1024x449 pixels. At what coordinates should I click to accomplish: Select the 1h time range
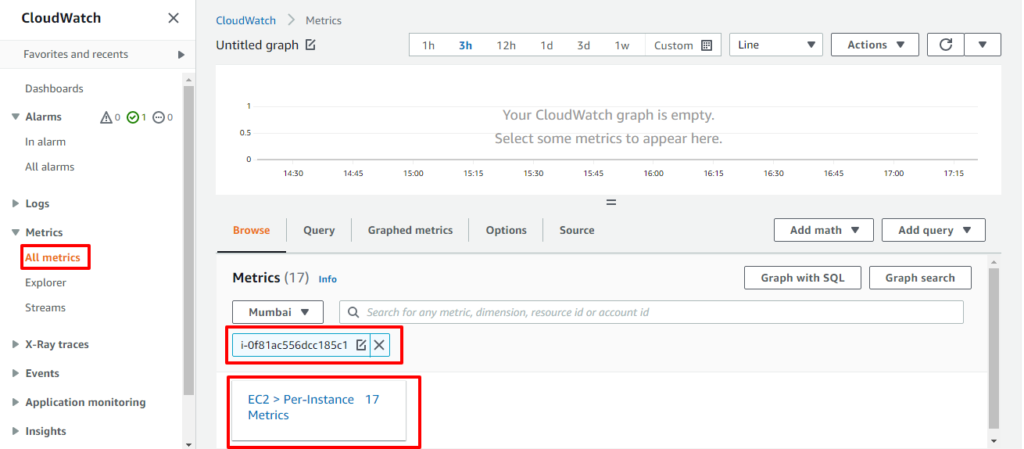point(428,45)
